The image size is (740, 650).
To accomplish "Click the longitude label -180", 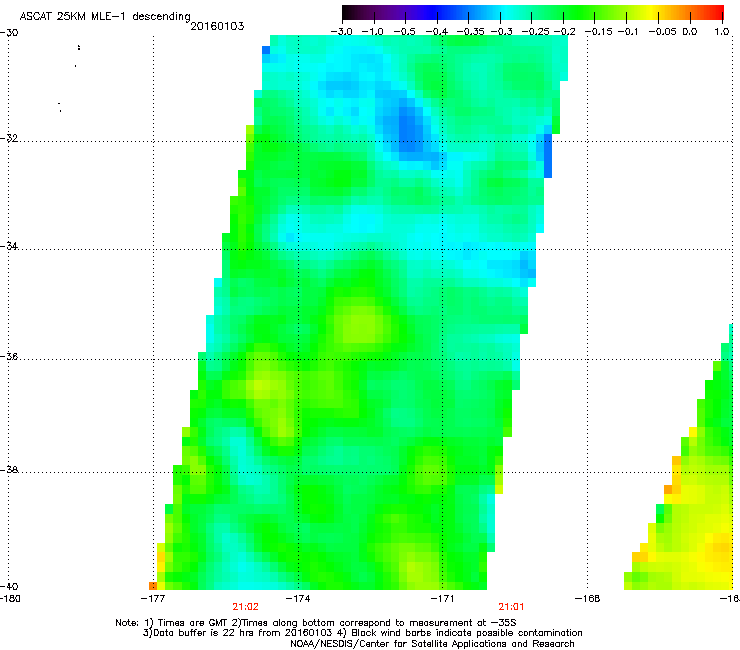I will [10, 599].
